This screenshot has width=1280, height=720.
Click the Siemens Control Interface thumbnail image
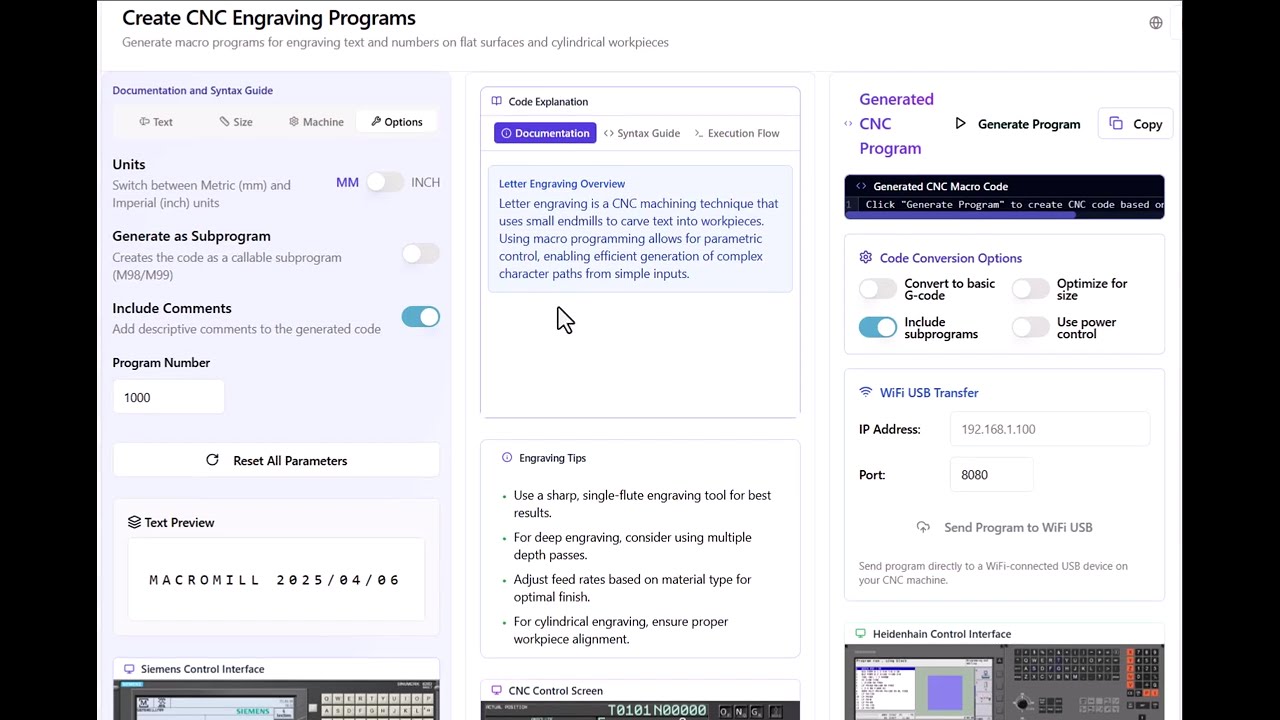point(276,700)
